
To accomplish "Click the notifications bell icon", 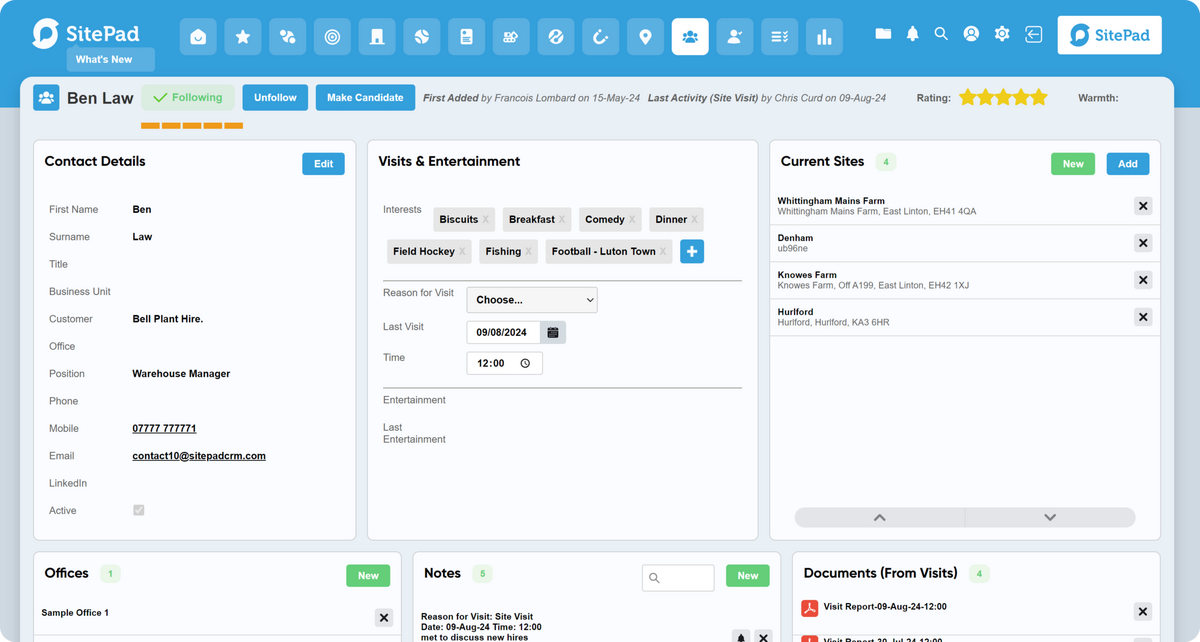I will click(x=912, y=34).
